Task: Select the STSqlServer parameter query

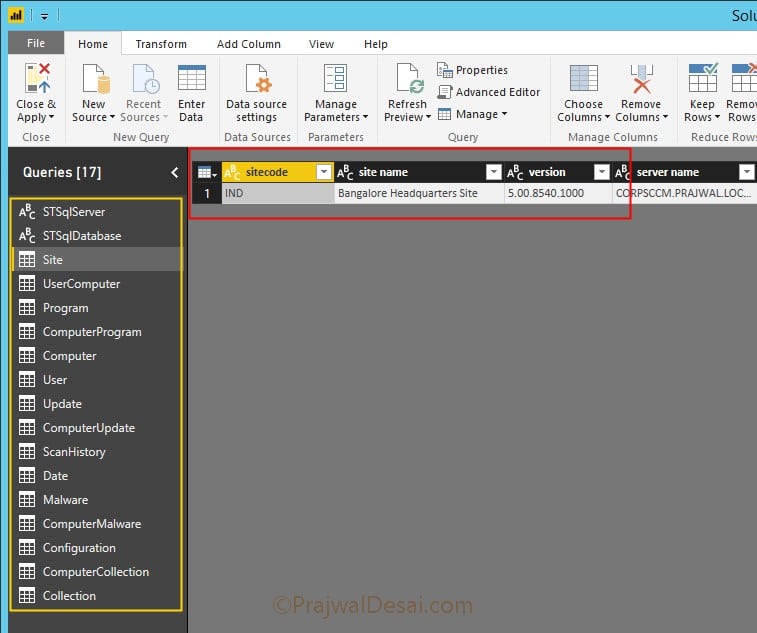Action: 97,211
